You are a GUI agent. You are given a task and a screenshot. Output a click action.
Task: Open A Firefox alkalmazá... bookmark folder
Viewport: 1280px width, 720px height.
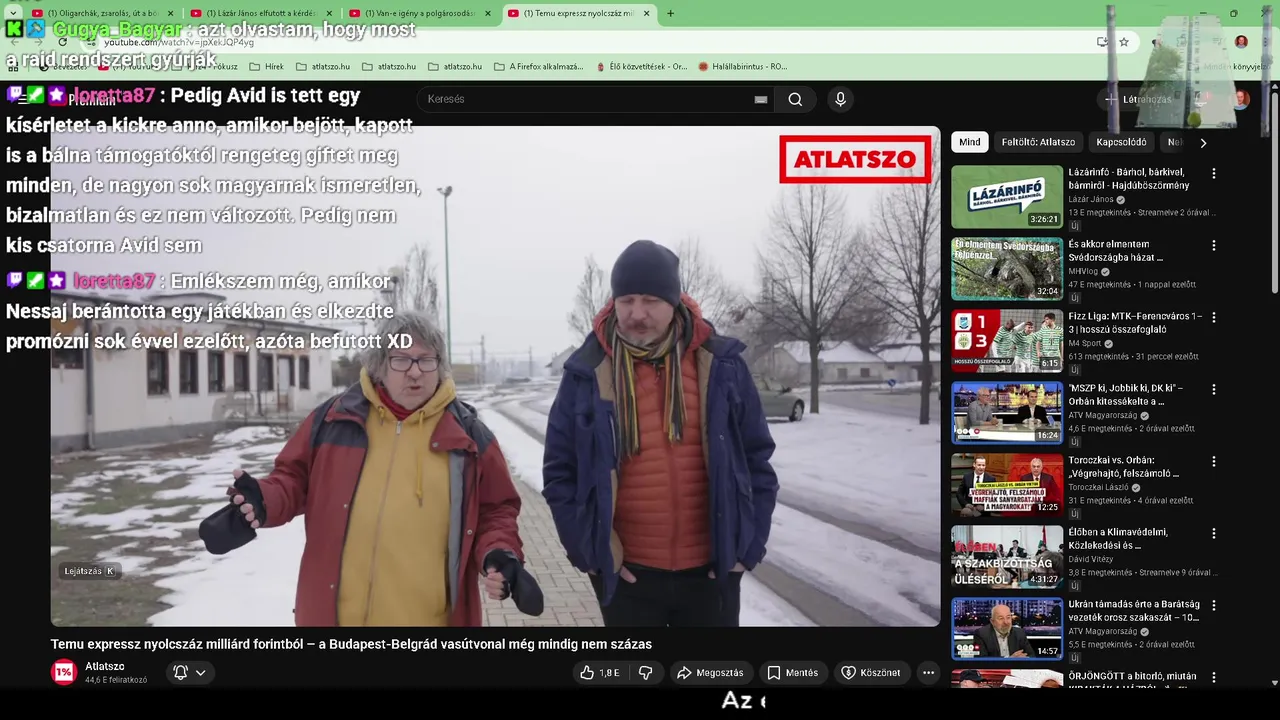pyautogui.click(x=538, y=66)
